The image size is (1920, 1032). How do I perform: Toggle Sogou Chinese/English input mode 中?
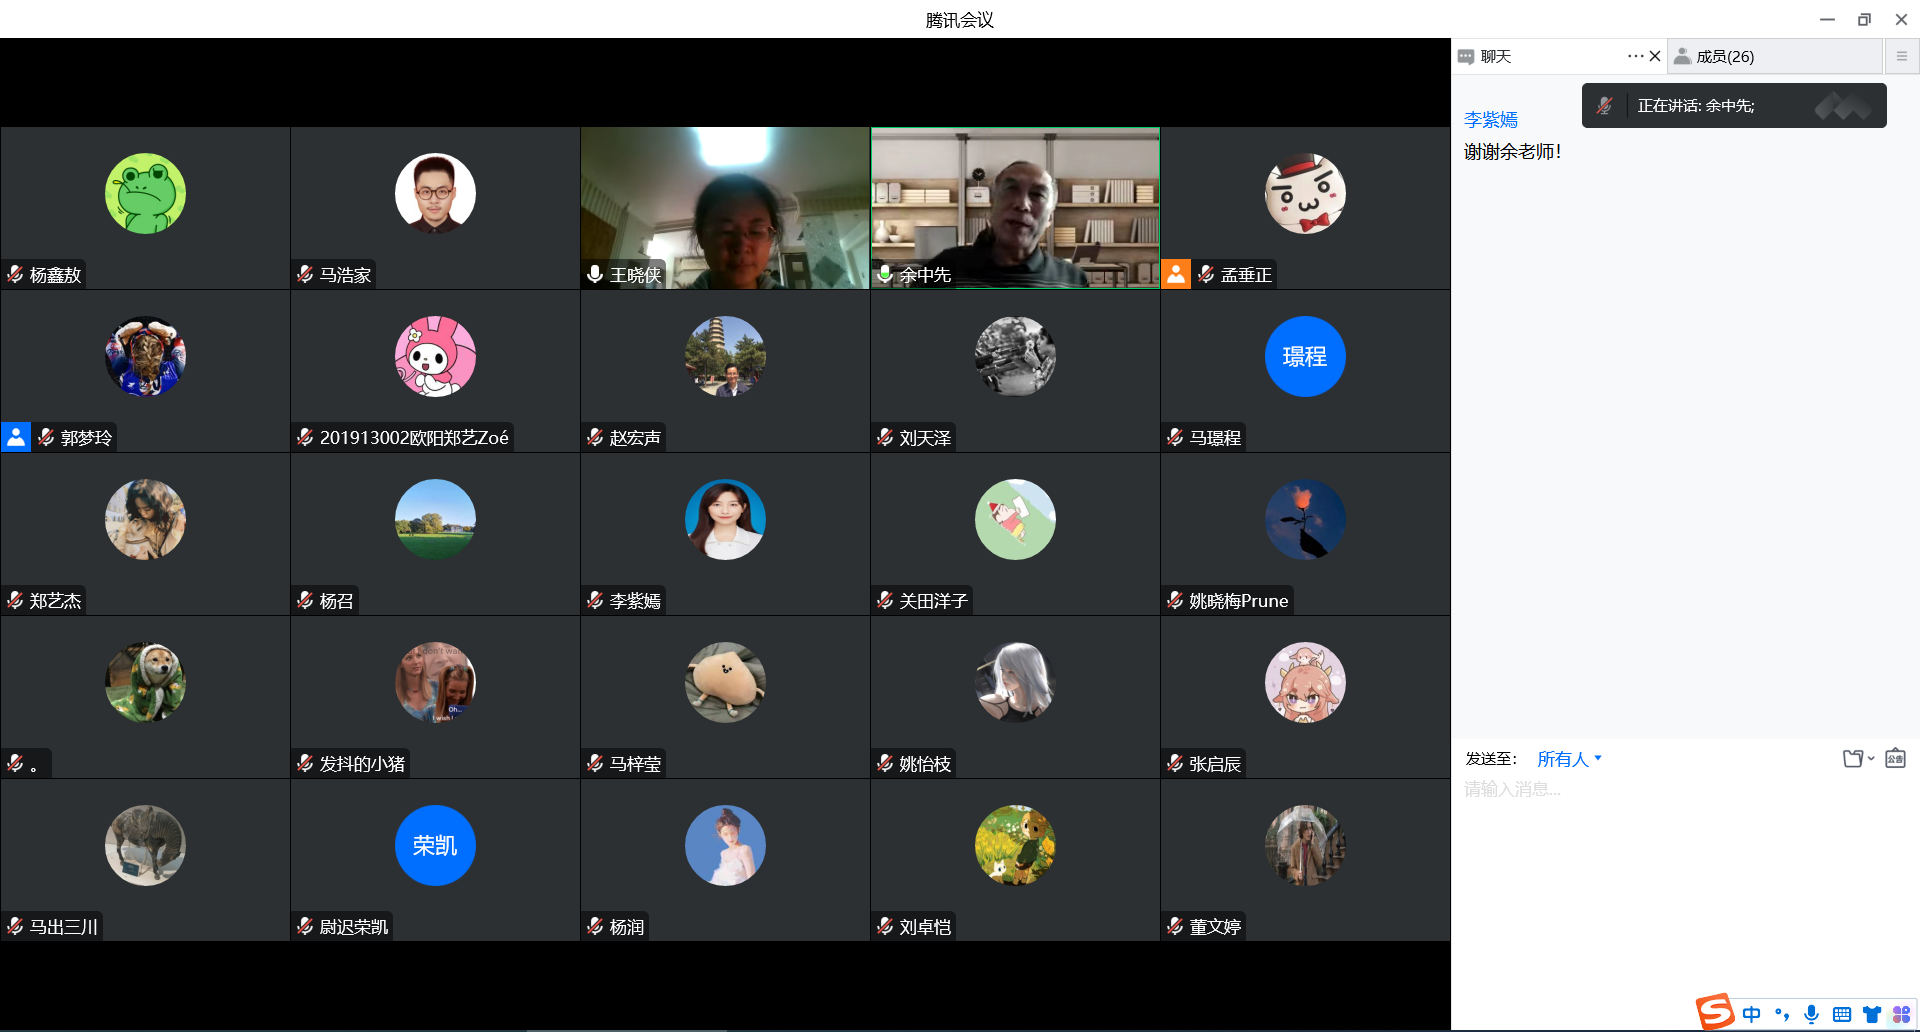1751,1014
